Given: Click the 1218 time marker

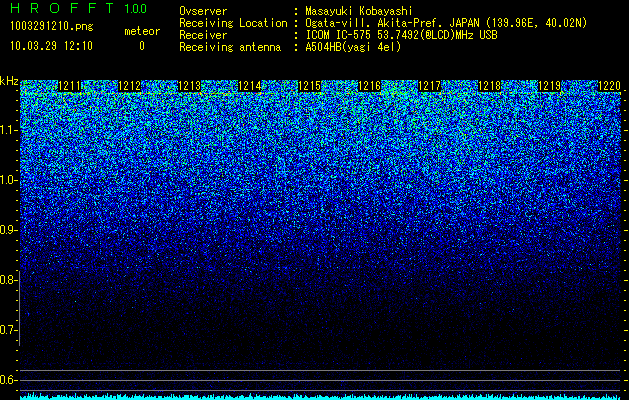Looking at the screenshot, I should [490, 86].
